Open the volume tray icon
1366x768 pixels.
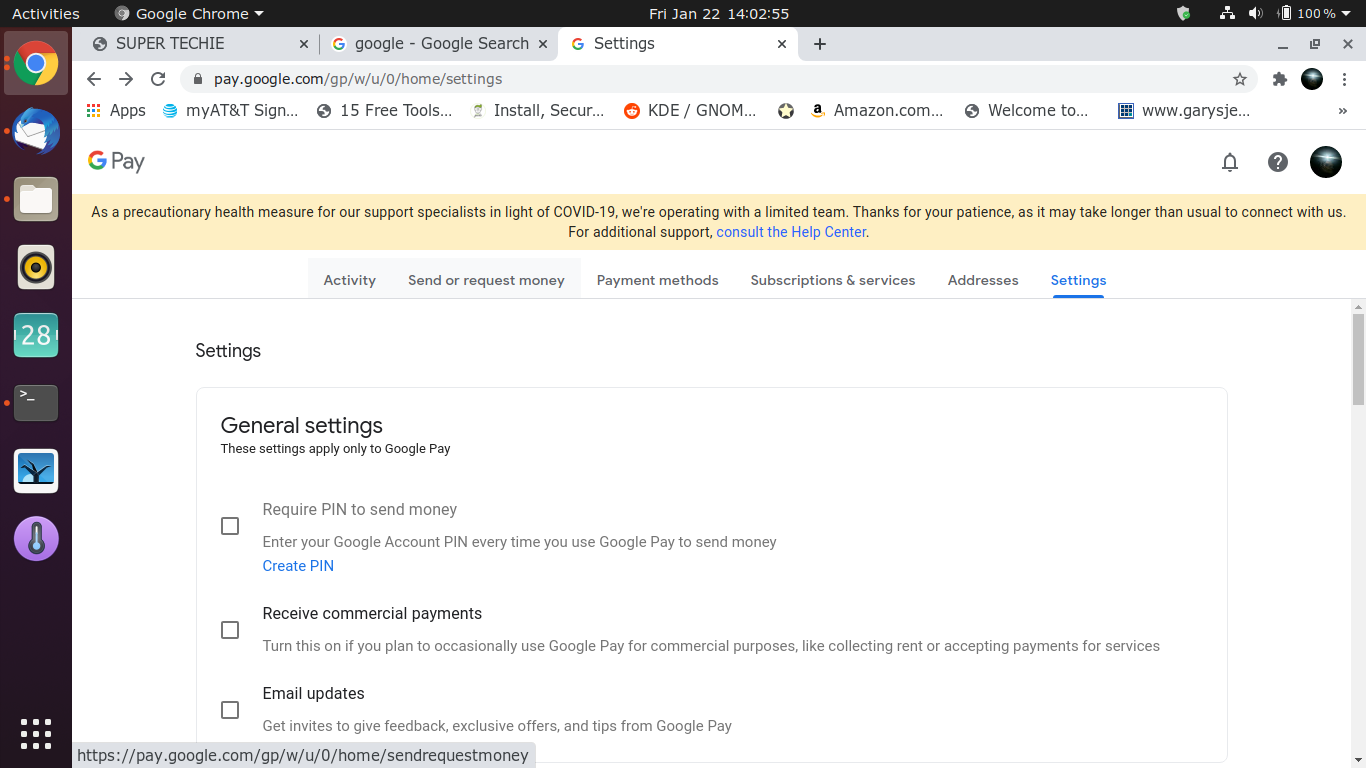1256,14
